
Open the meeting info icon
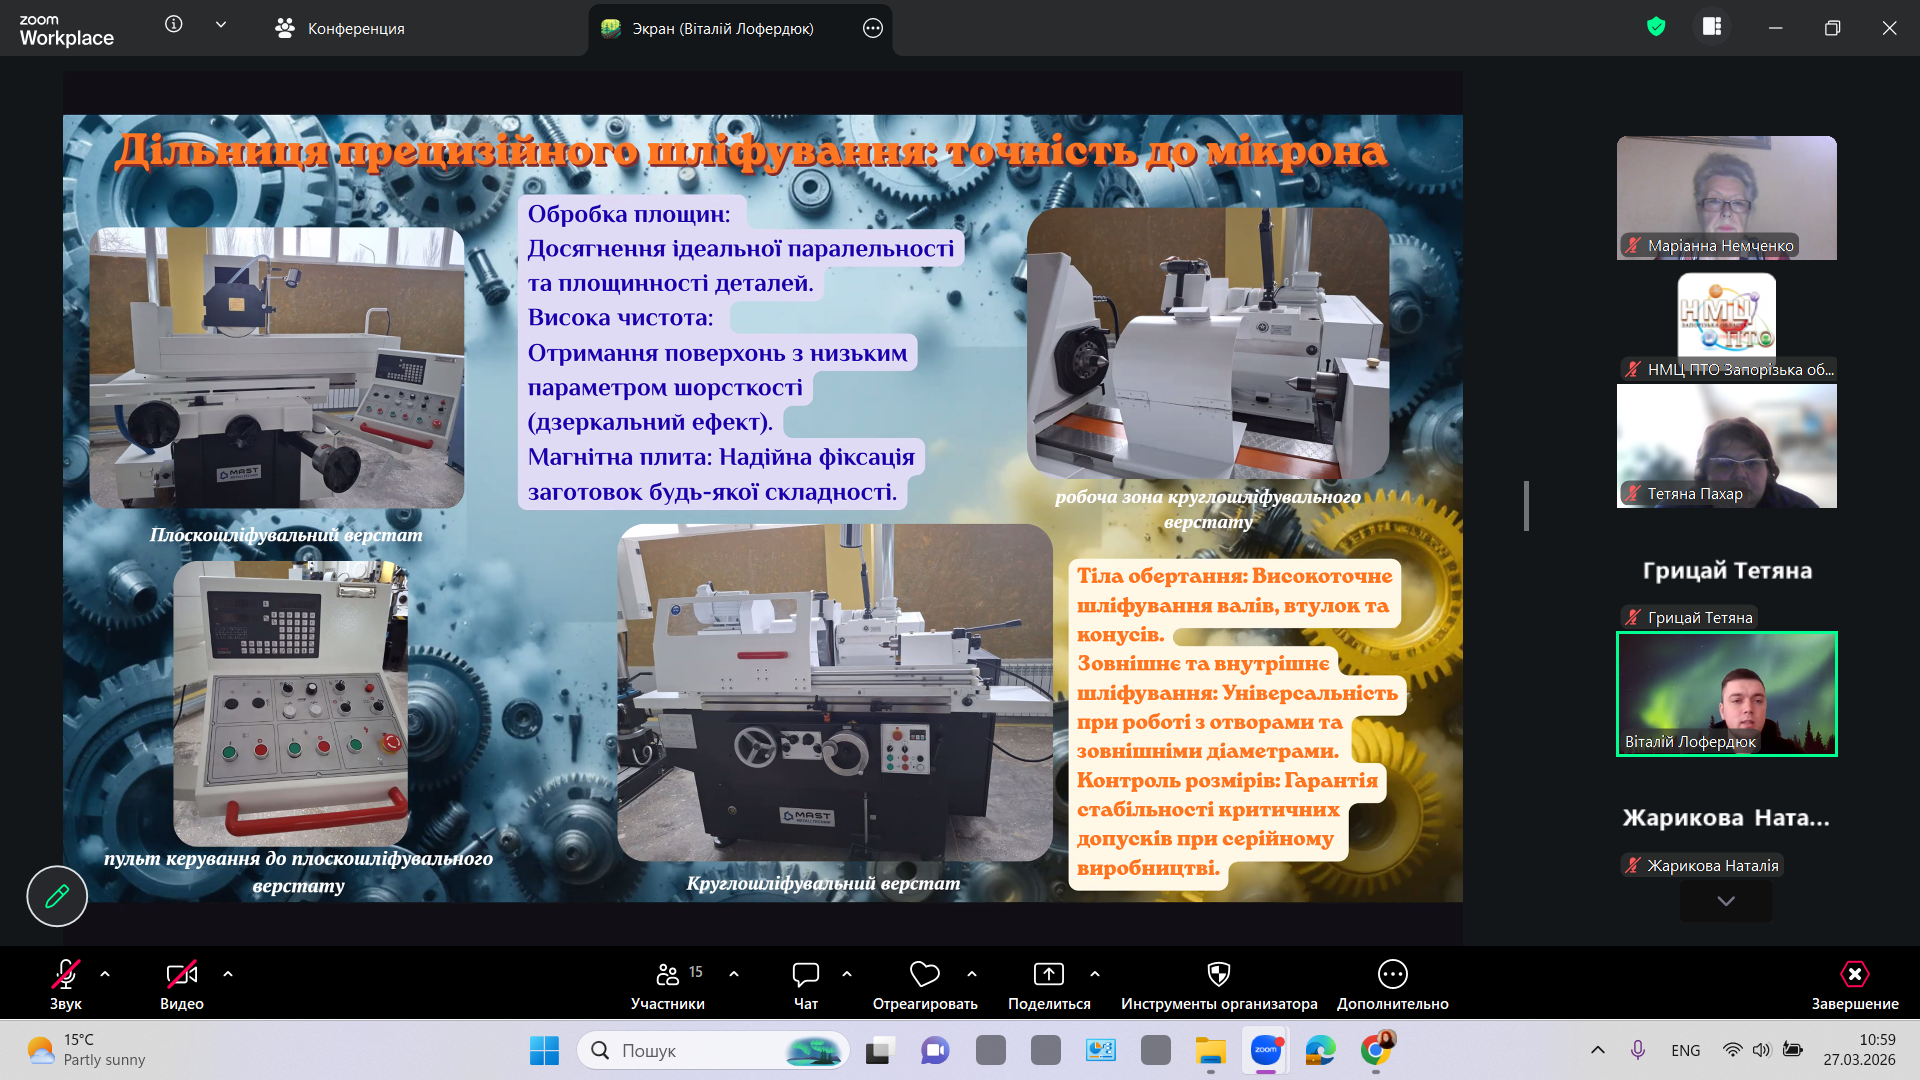(174, 25)
